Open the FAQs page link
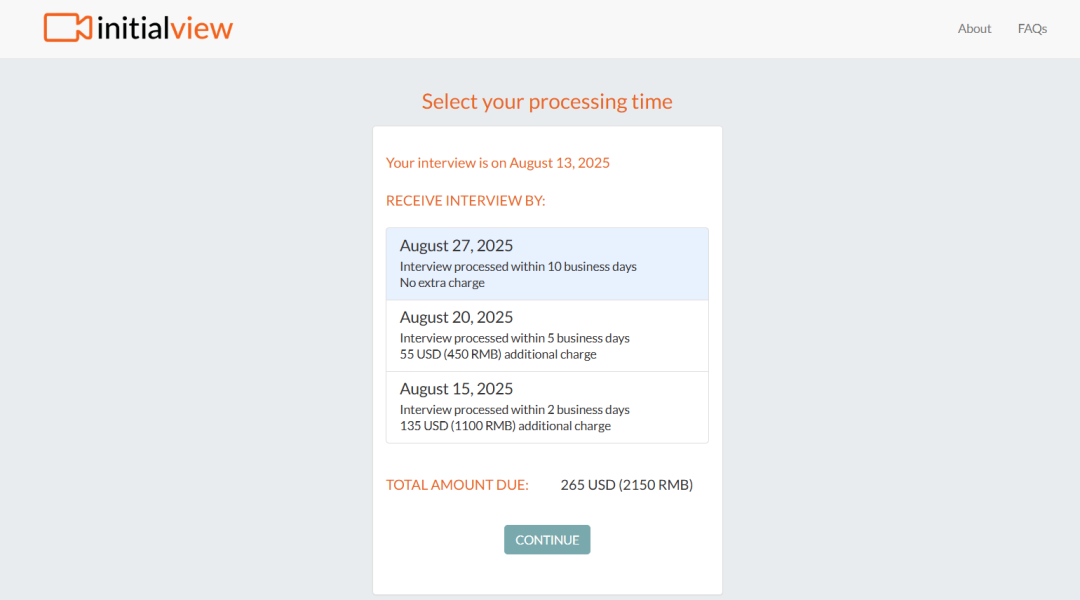Viewport: 1080px width, 600px height. tap(1032, 28)
